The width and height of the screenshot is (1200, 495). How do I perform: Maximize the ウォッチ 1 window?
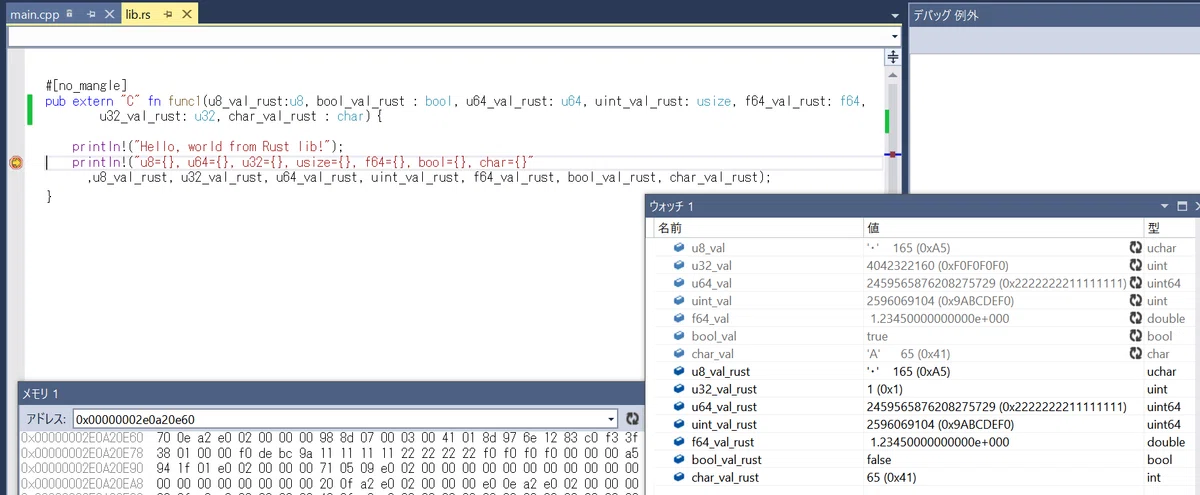coord(1180,205)
